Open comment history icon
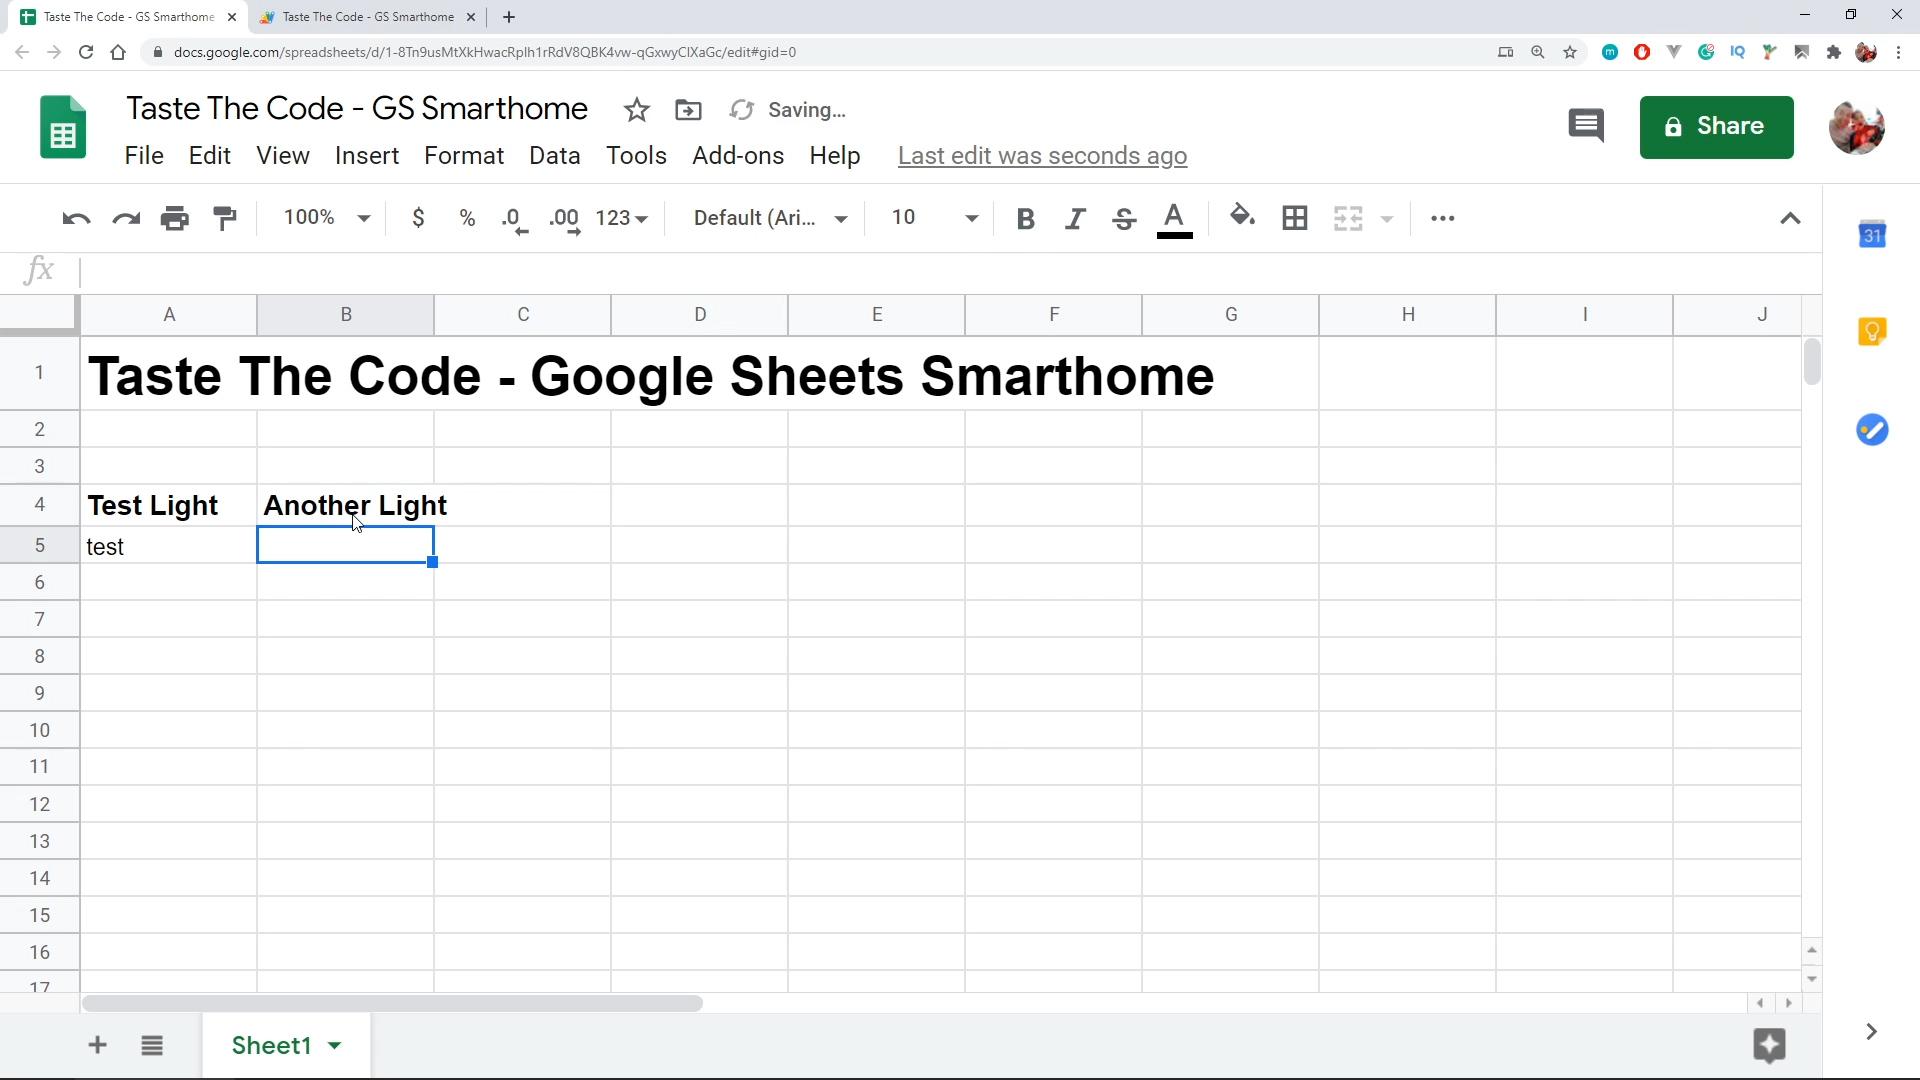1920x1080 pixels. [x=1586, y=126]
